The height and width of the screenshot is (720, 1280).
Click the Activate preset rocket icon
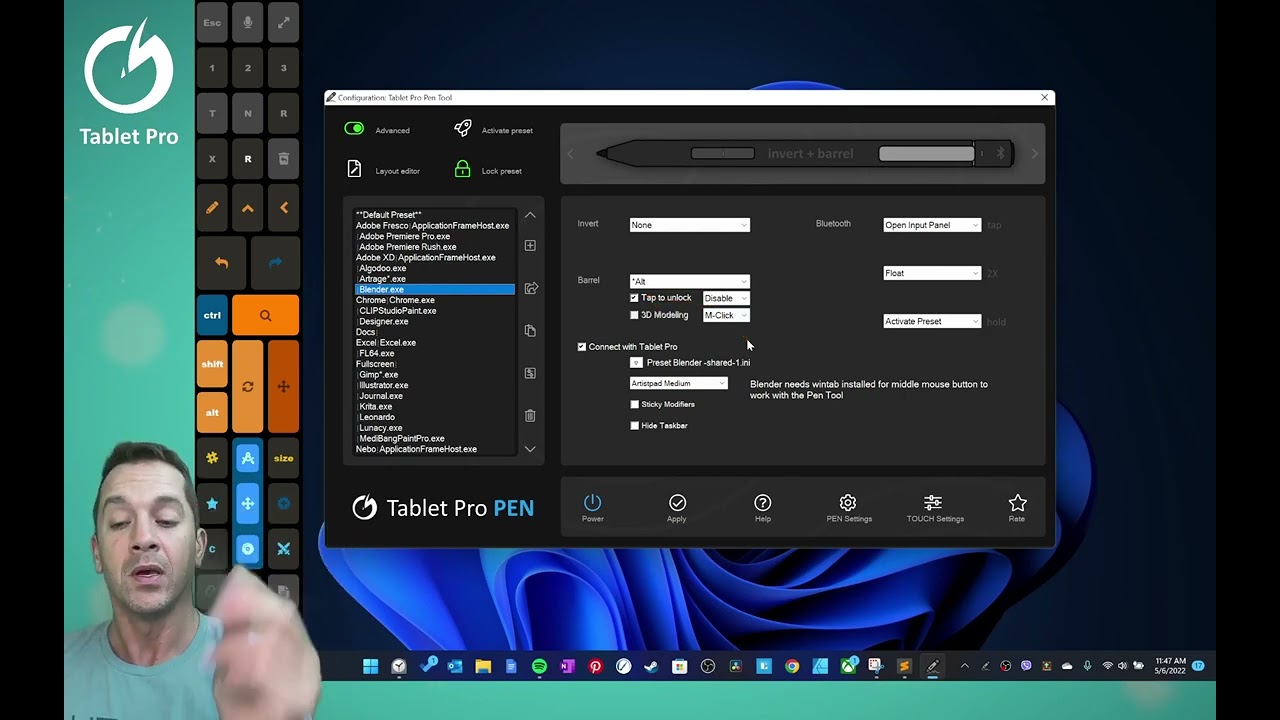[462, 128]
